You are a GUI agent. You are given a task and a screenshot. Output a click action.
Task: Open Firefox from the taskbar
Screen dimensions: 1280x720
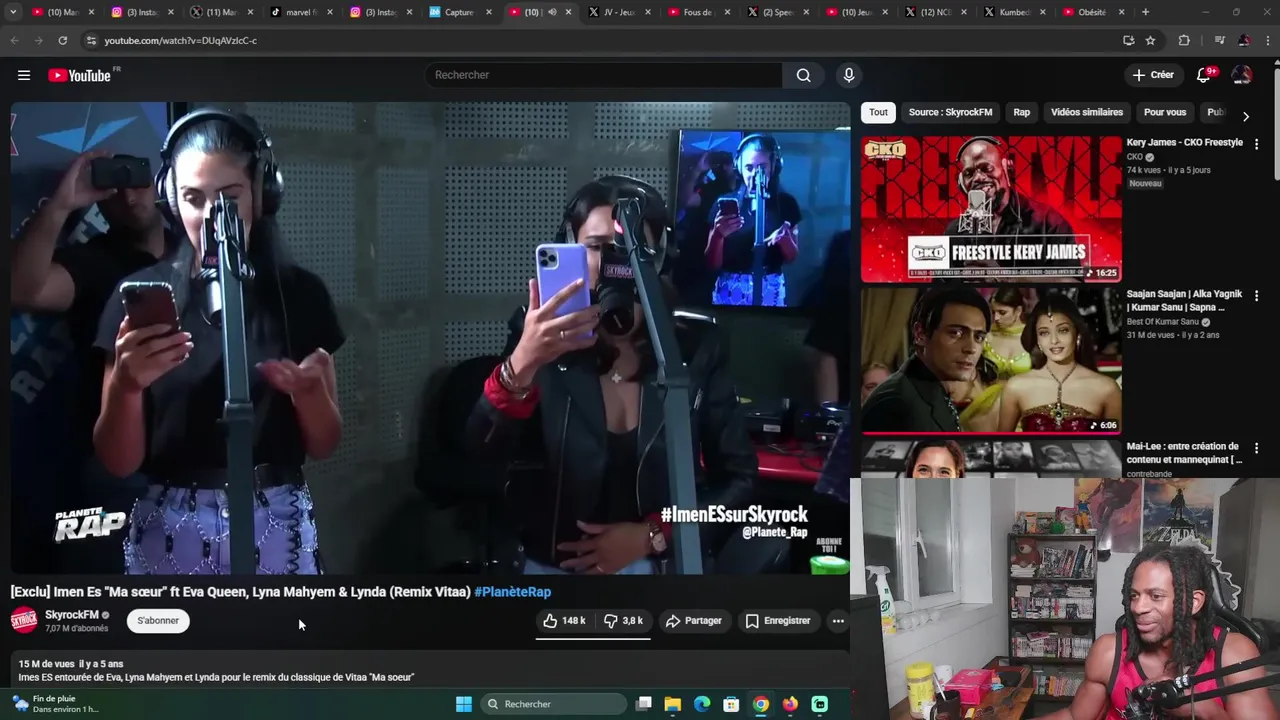[790, 704]
